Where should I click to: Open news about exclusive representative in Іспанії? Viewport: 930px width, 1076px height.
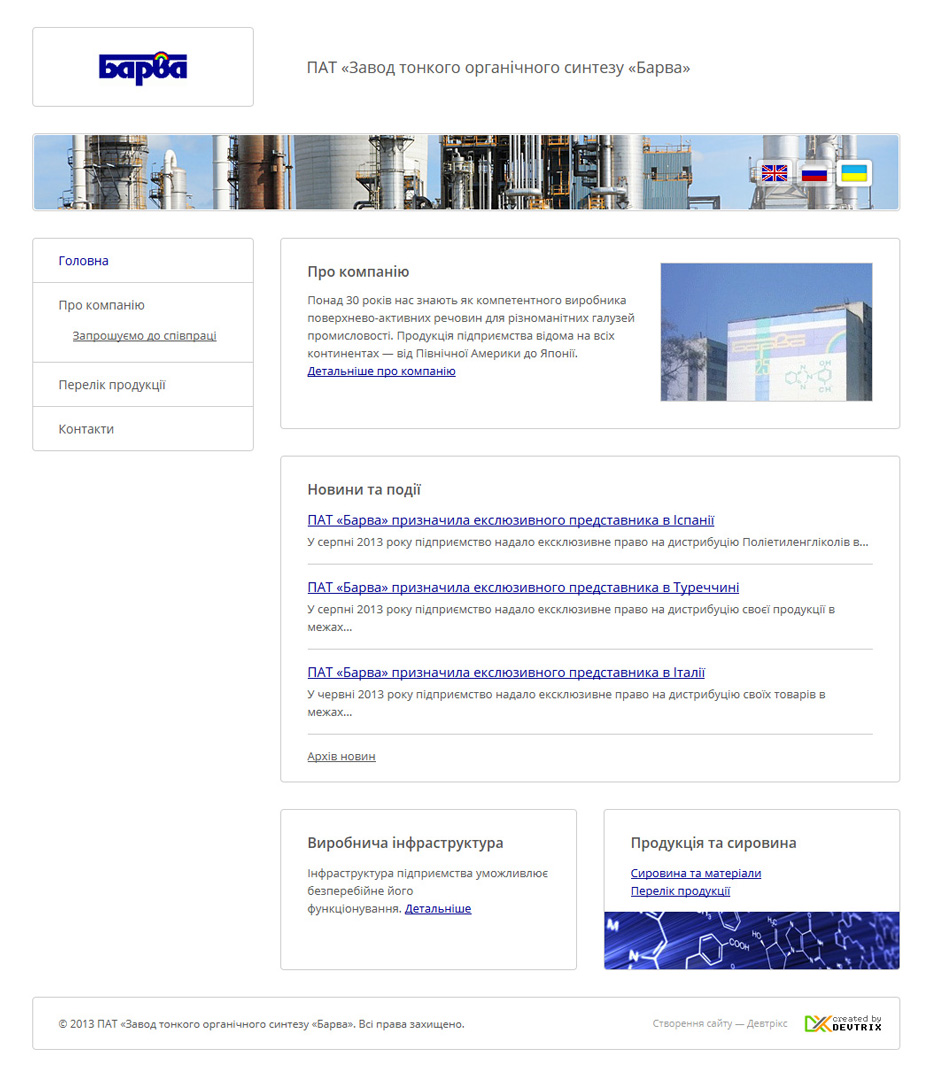510,520
